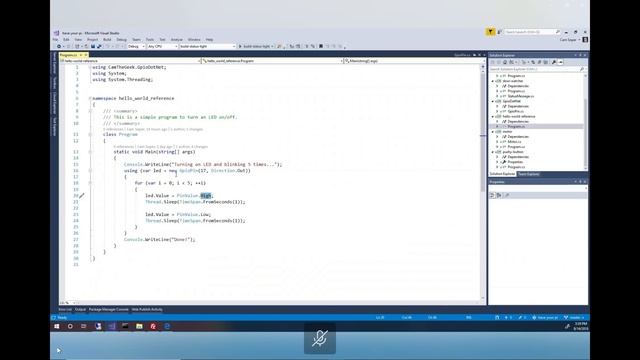640x360 pixels.
Task: Switch to the Team Explorer tab
Action: pos(529,174)
